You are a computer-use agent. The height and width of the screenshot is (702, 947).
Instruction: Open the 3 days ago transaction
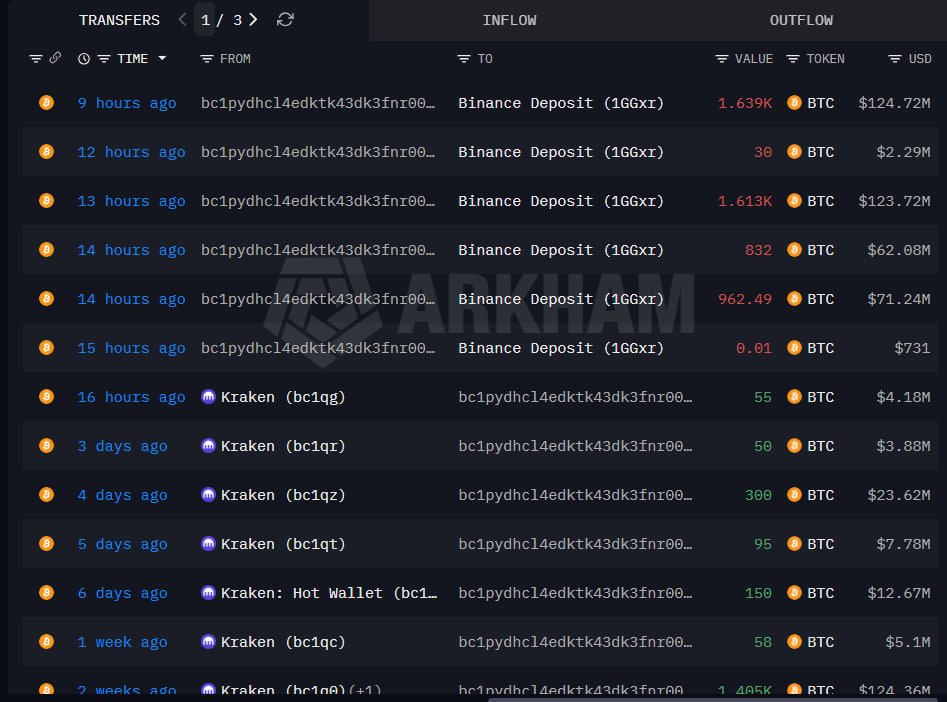[x=122, y=446]
